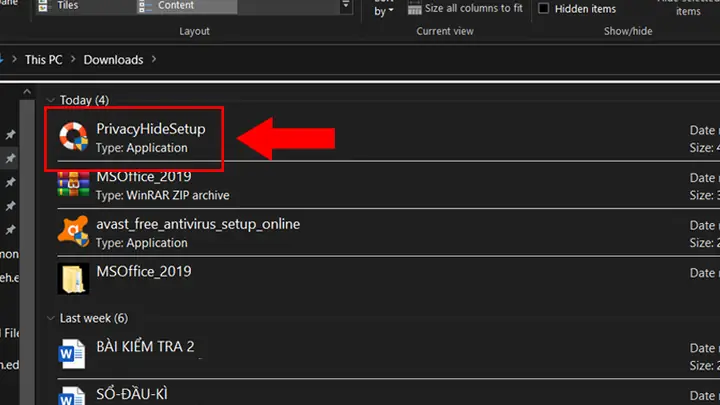This screenshot has height=405, width=720.
Task: Click the Size all columns to fit icon
Action: tap(414, 8)
